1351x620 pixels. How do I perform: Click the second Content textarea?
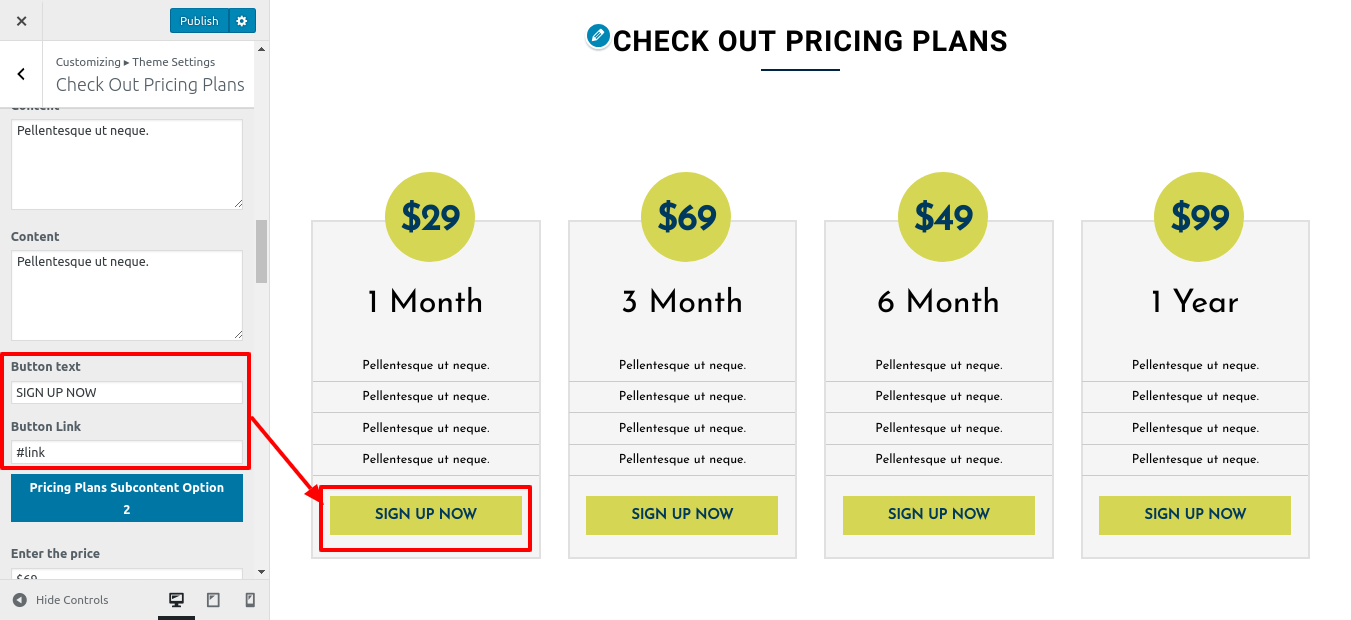[127, 295]
